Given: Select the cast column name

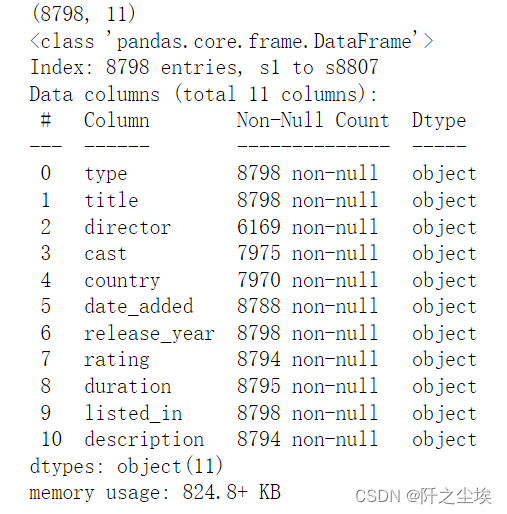Looking at the screenshot, I should [x=105, y=254].
